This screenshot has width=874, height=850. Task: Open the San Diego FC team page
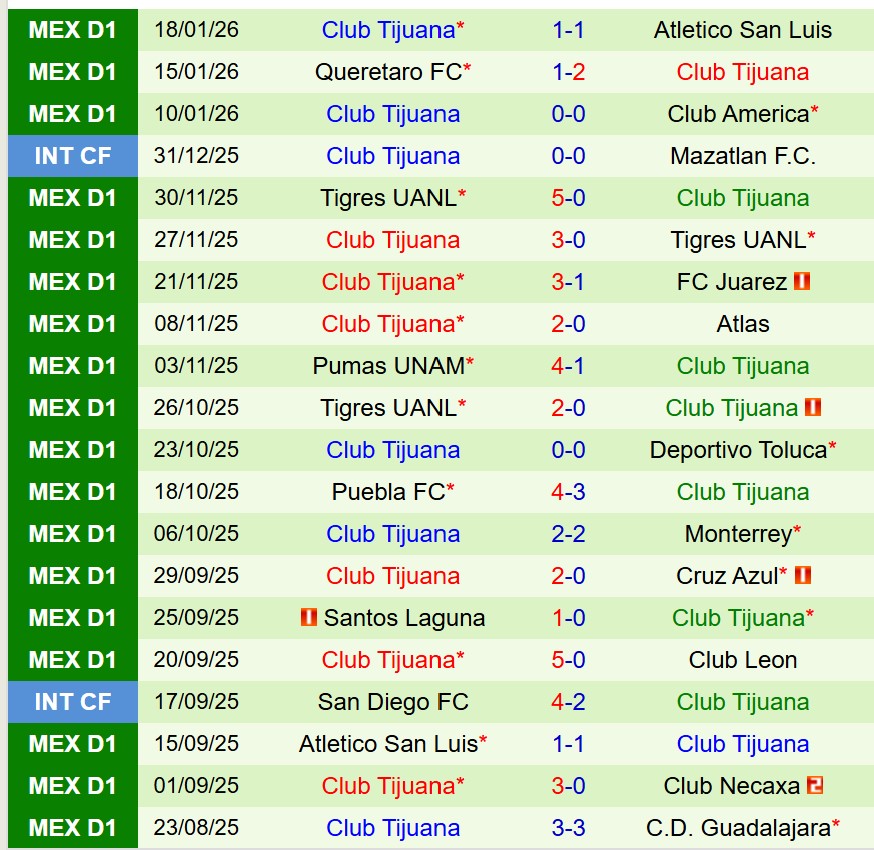(393, 702)
